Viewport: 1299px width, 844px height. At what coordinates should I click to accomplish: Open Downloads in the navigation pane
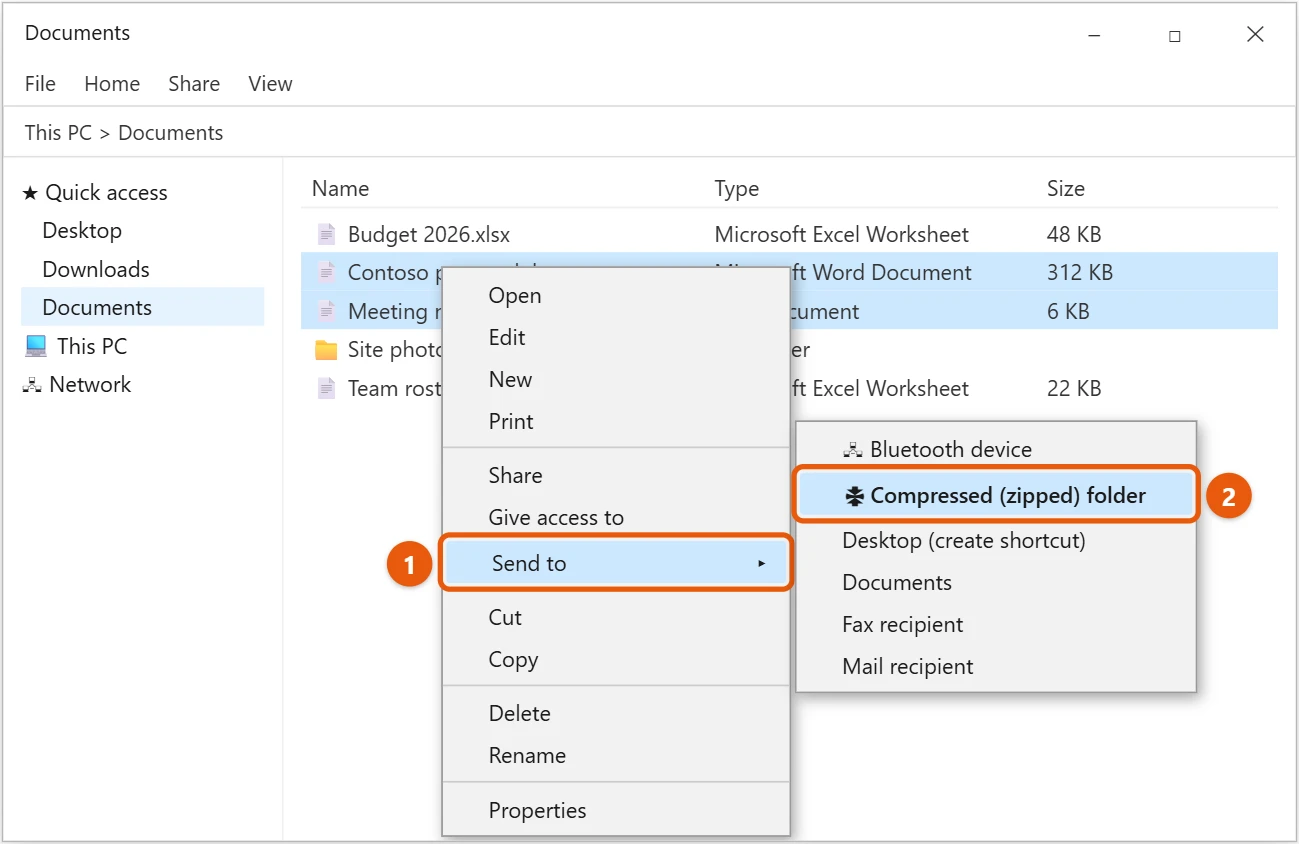96,270
